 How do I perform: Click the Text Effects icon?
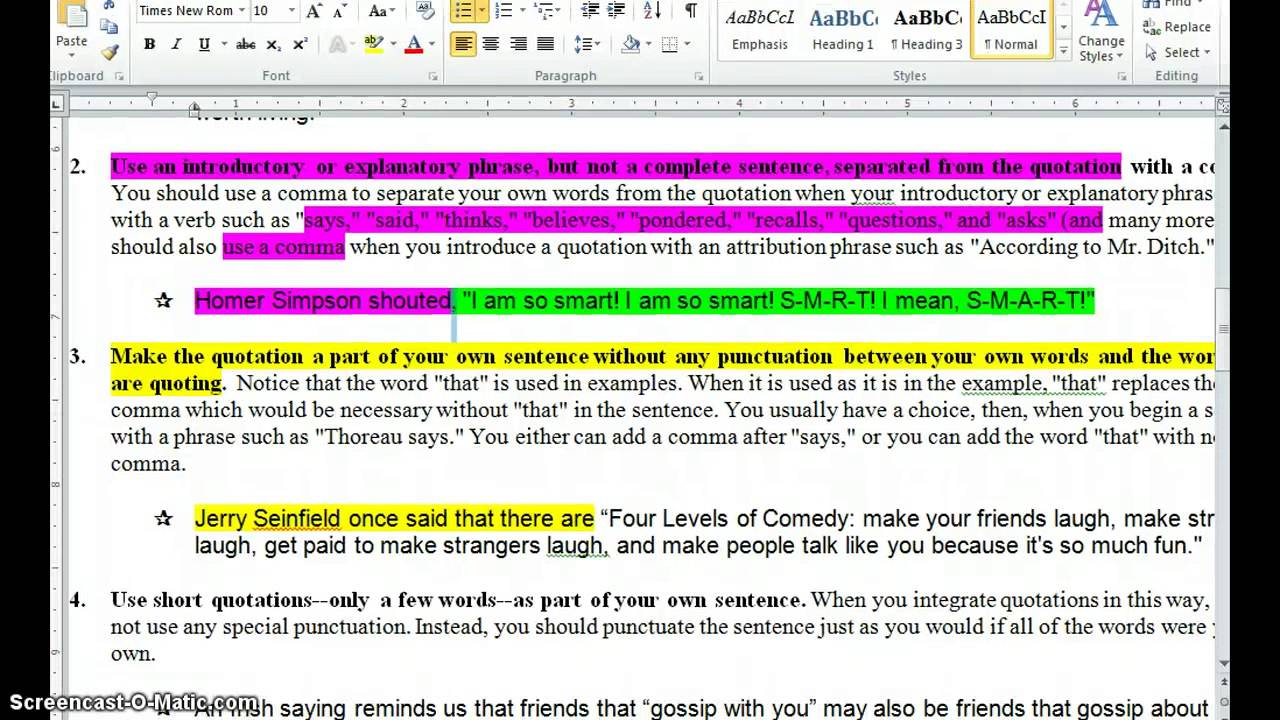(337, 44)
